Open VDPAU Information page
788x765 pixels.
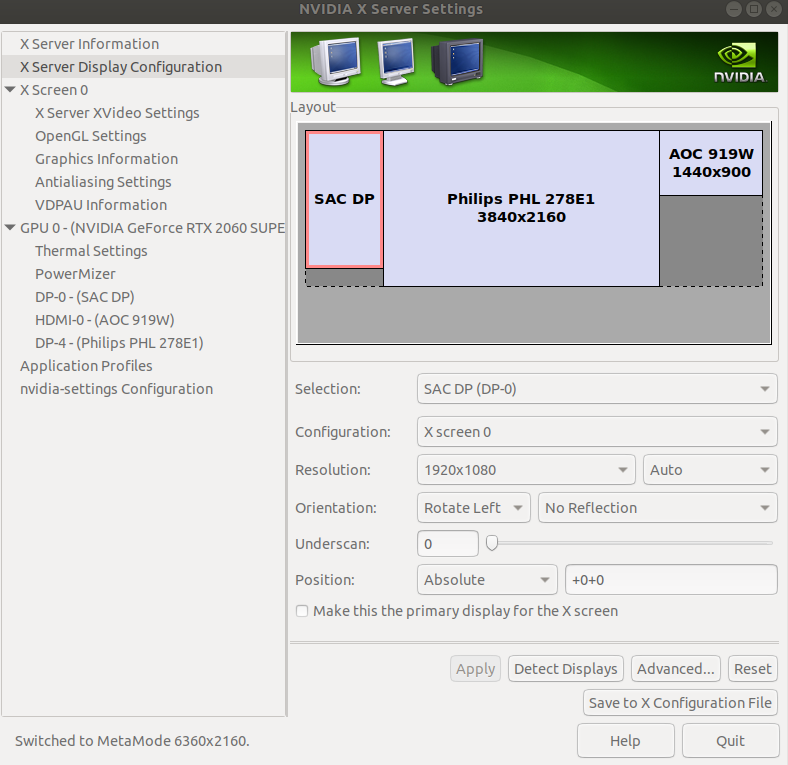click(101, 205)
